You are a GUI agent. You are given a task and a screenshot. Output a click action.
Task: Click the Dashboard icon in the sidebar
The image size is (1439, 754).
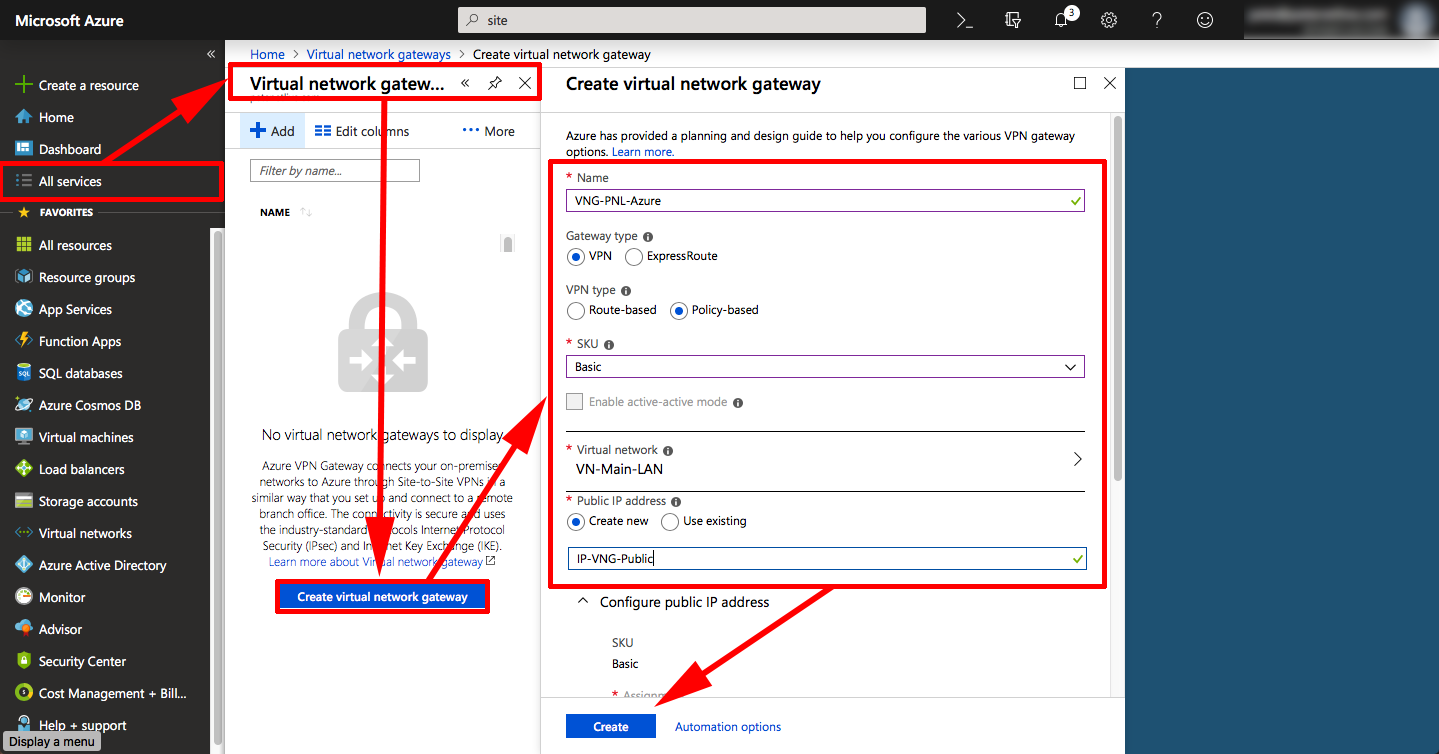[x=24, y=149]
